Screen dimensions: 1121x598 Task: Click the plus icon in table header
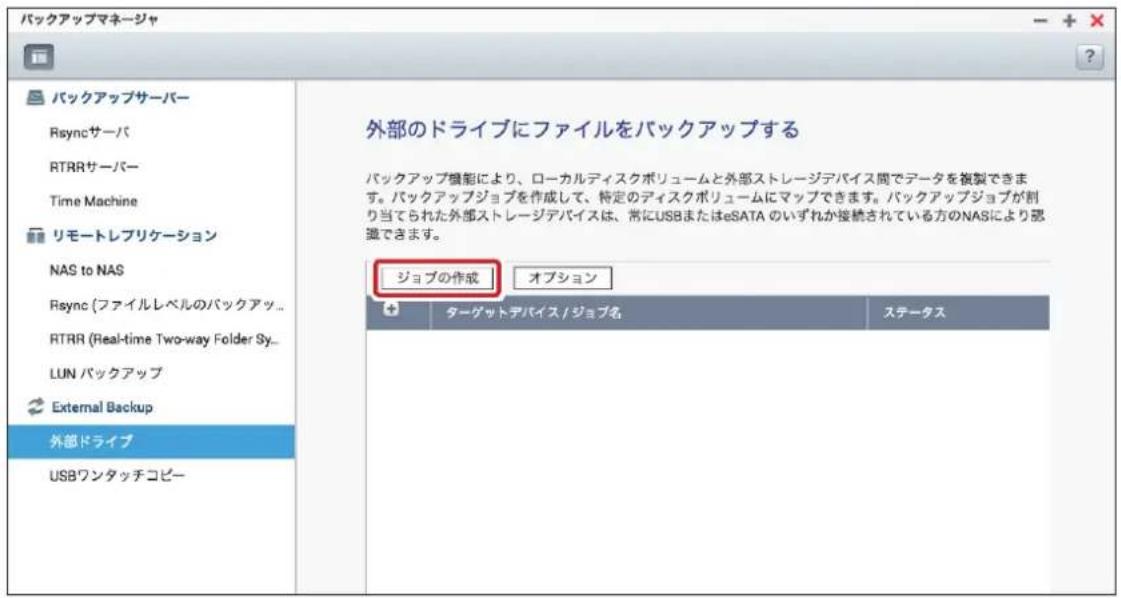click(x=390, y=309)
